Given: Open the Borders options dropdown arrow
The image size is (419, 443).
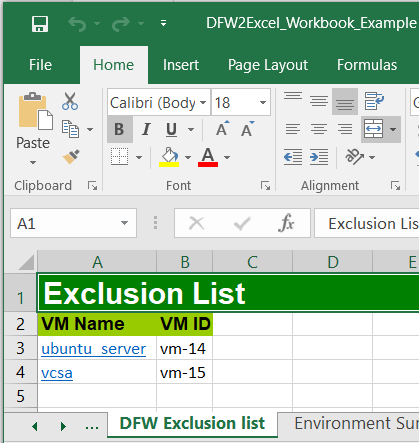Looking at the screenshot, I should coord(139,157).
